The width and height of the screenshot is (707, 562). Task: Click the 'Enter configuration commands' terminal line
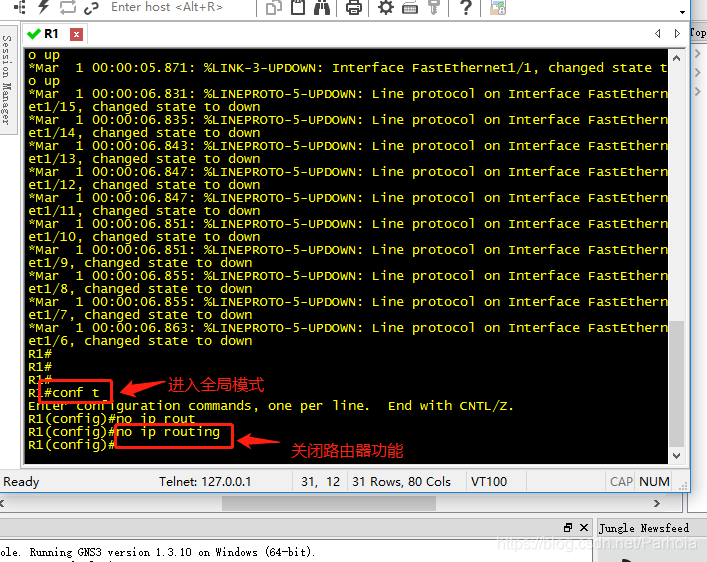[x=271, y=406]
